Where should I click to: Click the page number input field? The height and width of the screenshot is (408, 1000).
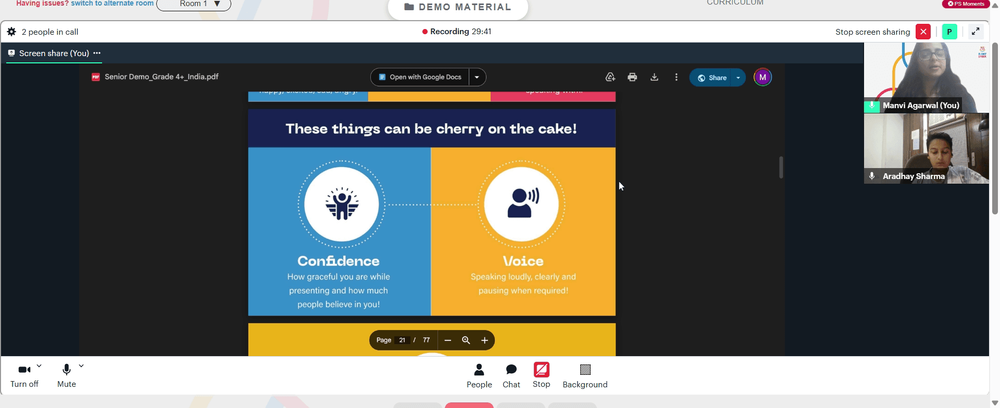point(402,340)
